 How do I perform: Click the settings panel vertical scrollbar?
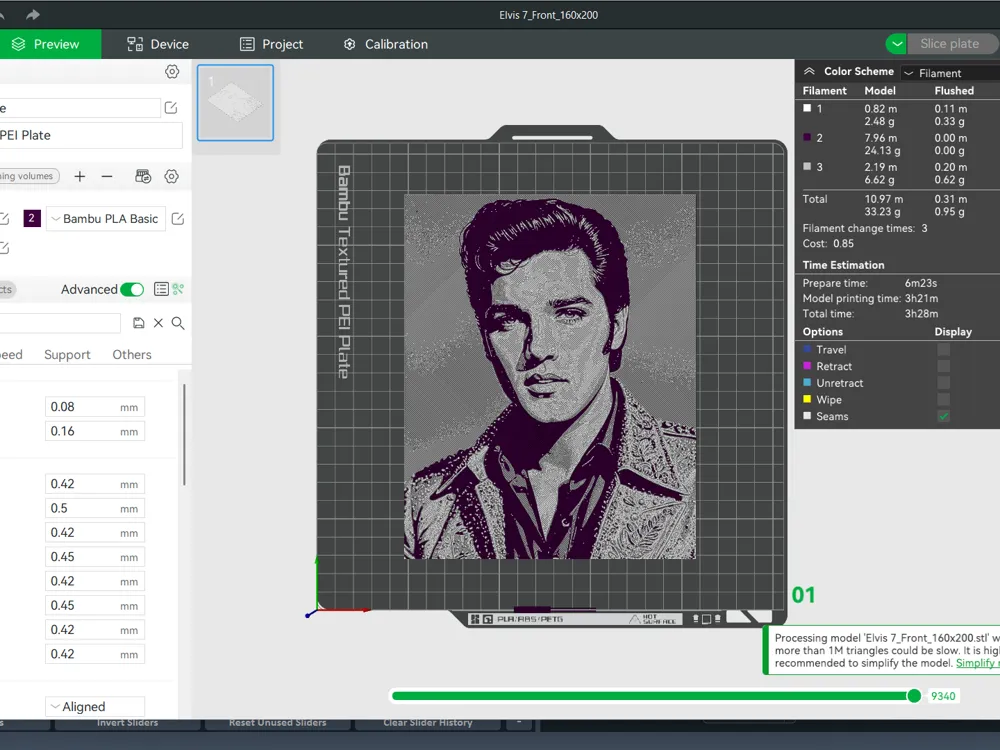(184, 435)
